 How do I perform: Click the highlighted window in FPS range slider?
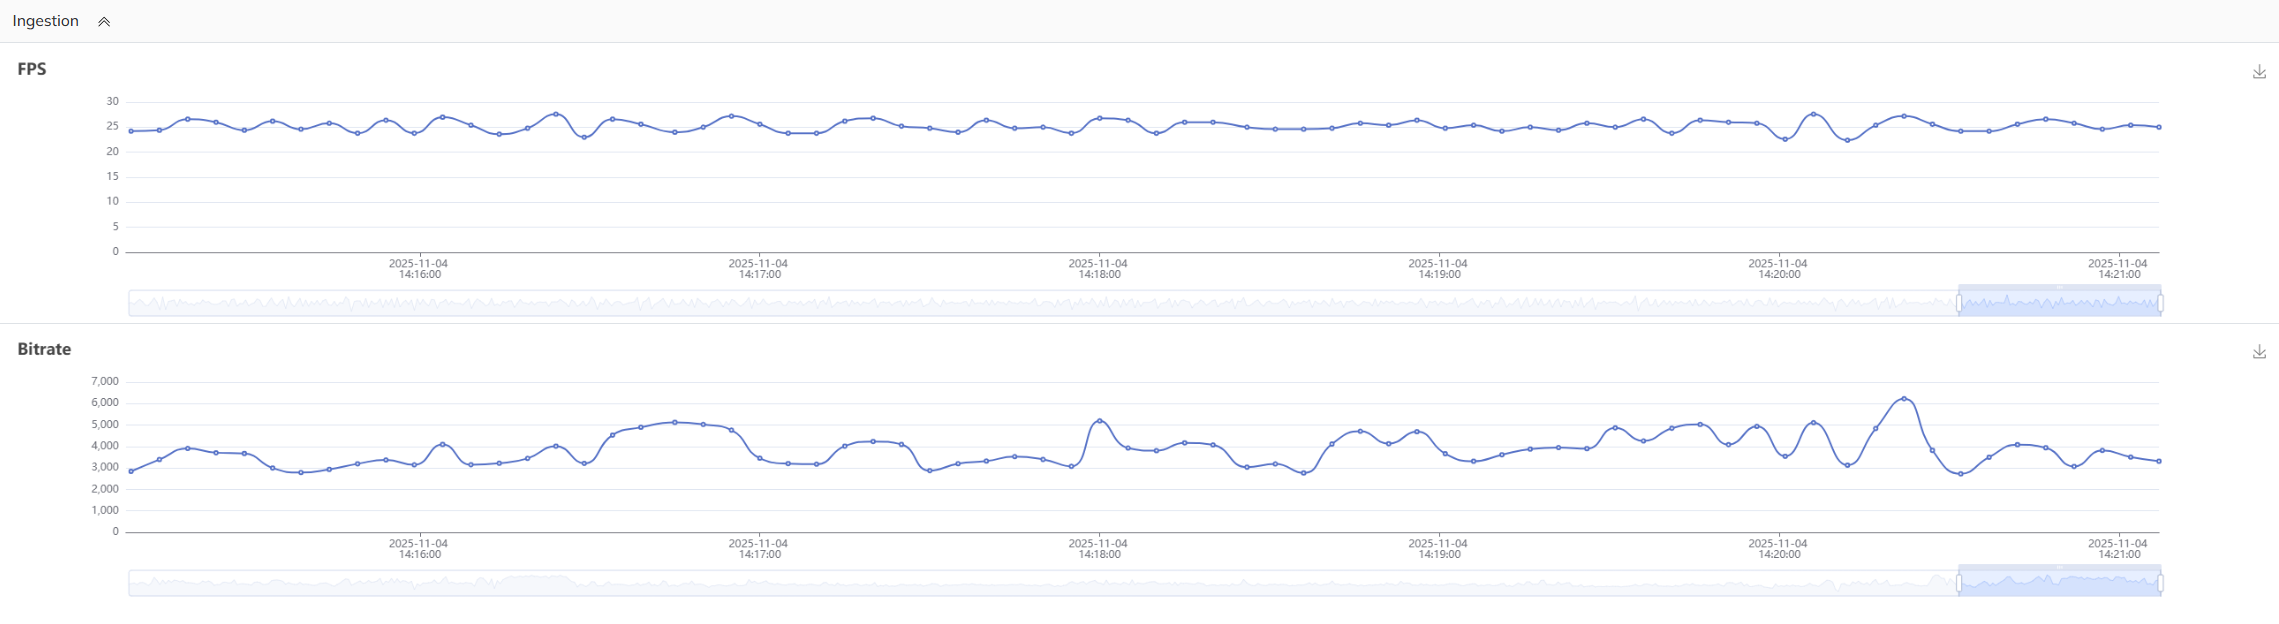pos(2060,303)
